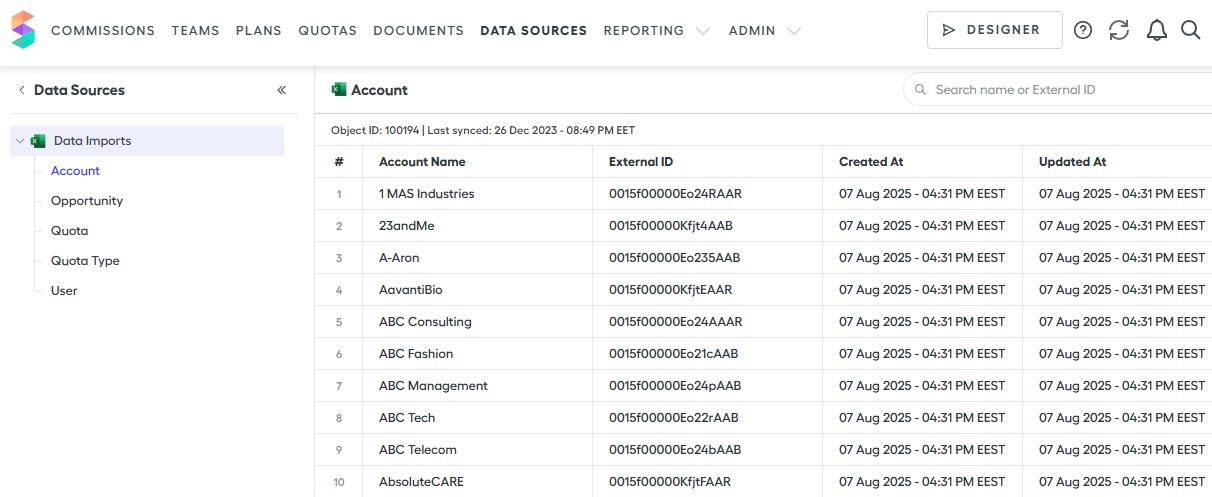The height and width of the screenshot is (497, 1212).
Task: Collapse the Data Sources sidebar panel
Action: pyautogui.click(x=282, y=90)
